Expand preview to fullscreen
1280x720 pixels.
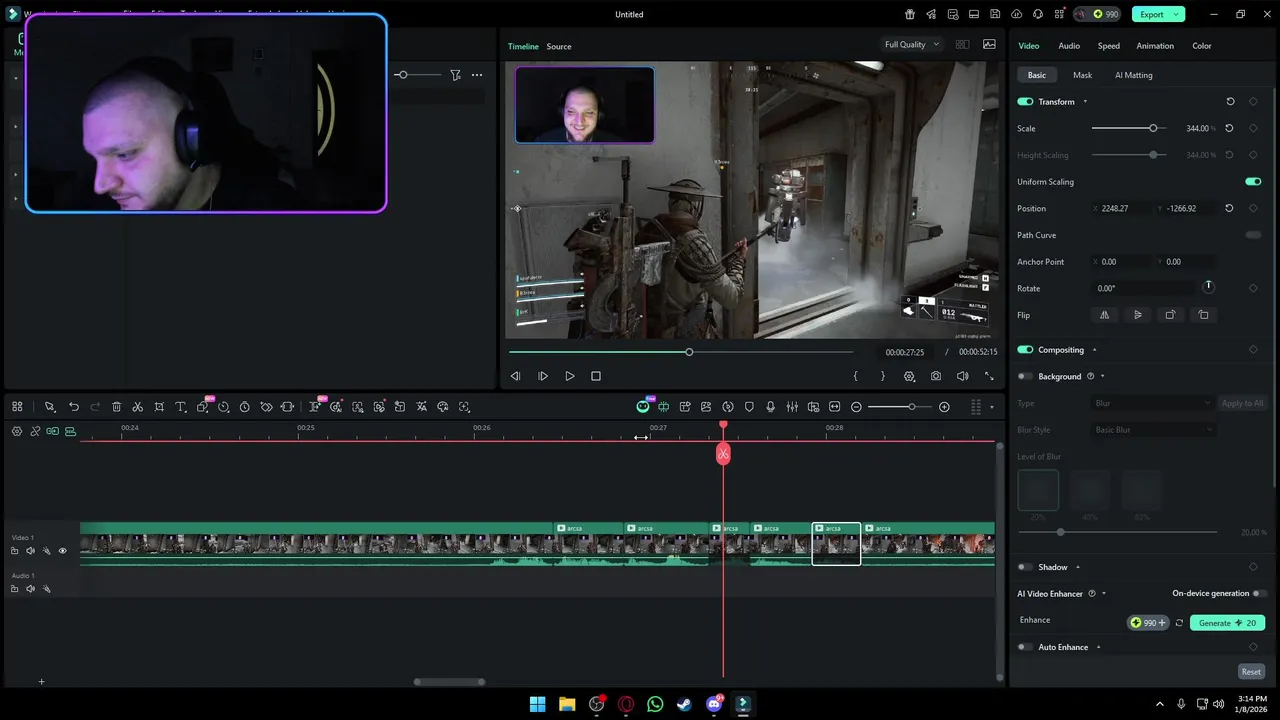coord(989,376)
